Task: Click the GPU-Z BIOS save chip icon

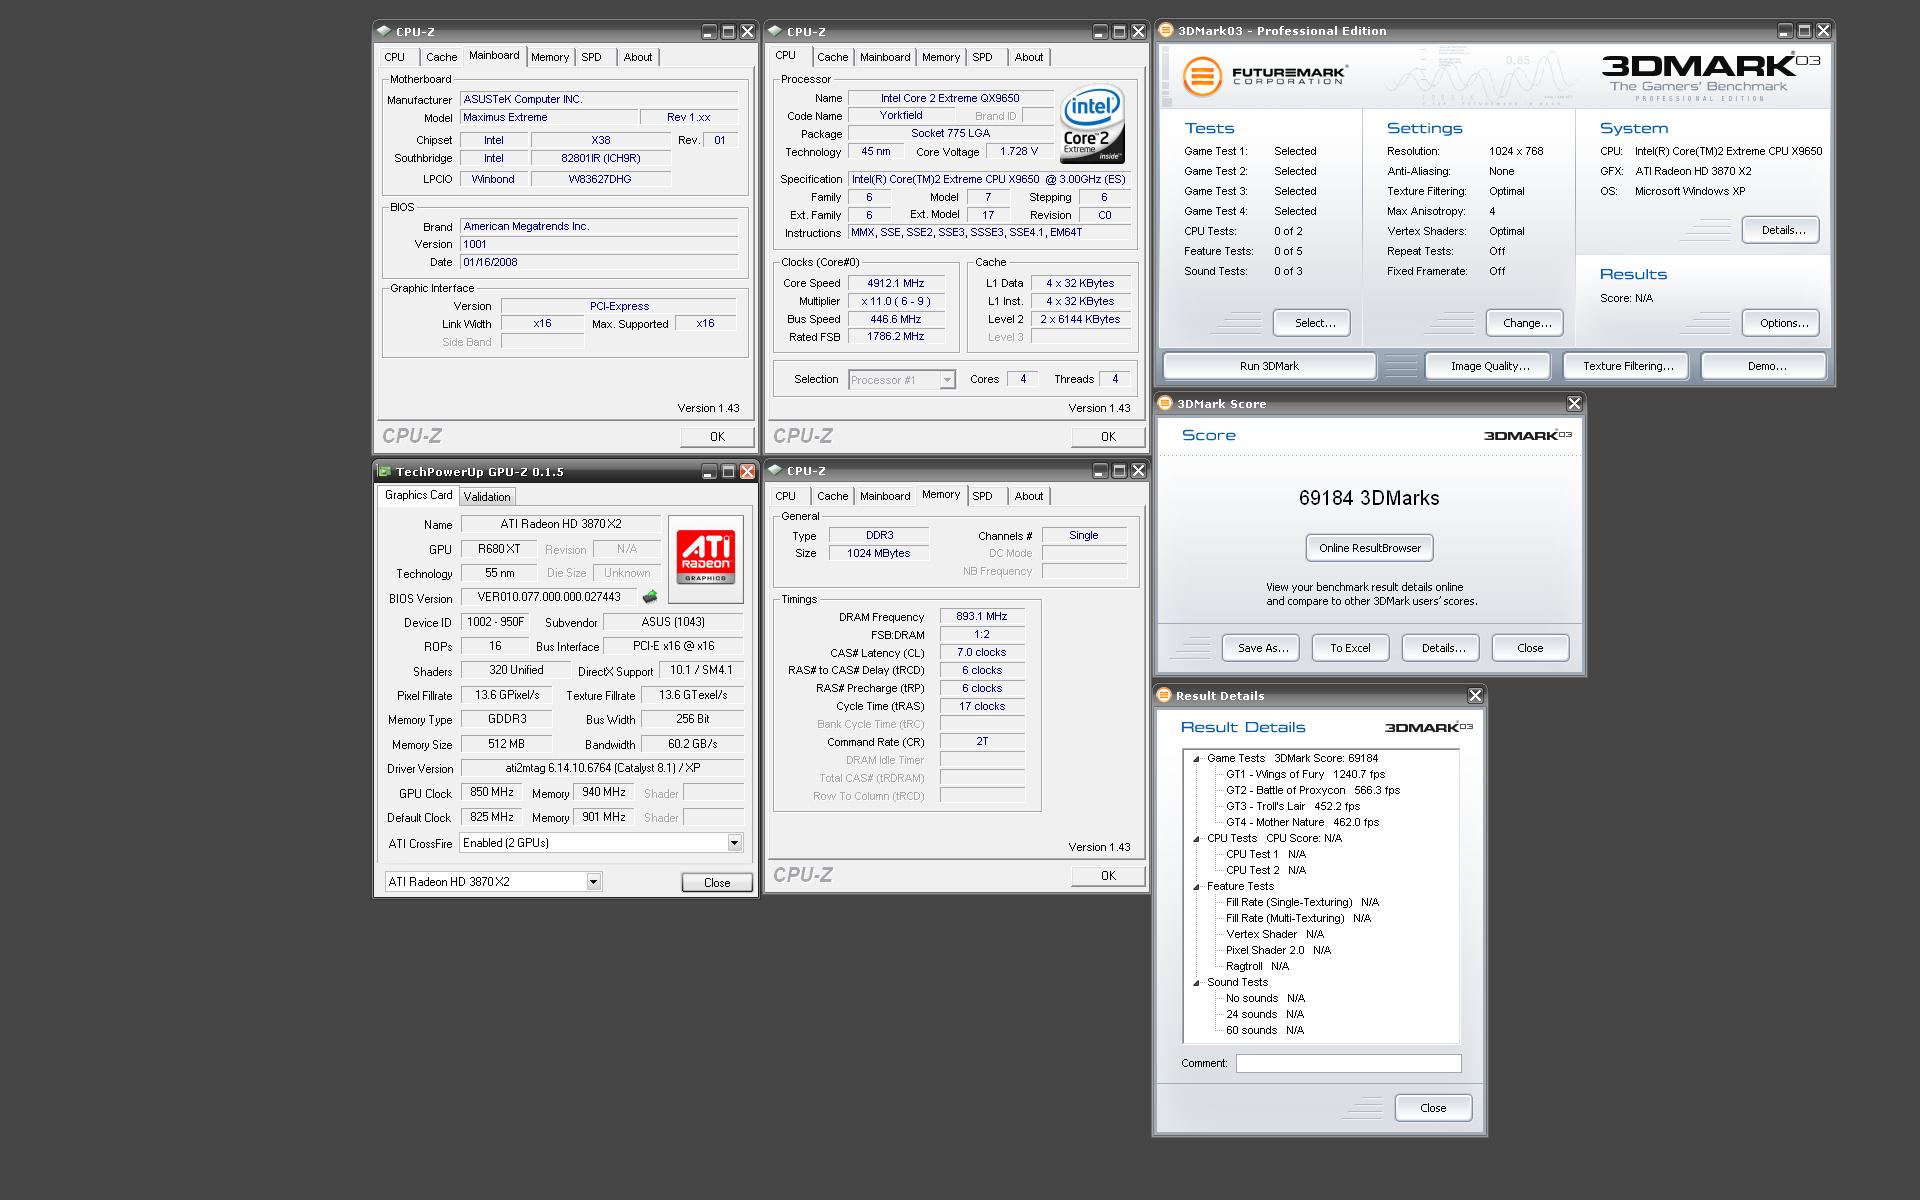Action: point(650,597)
